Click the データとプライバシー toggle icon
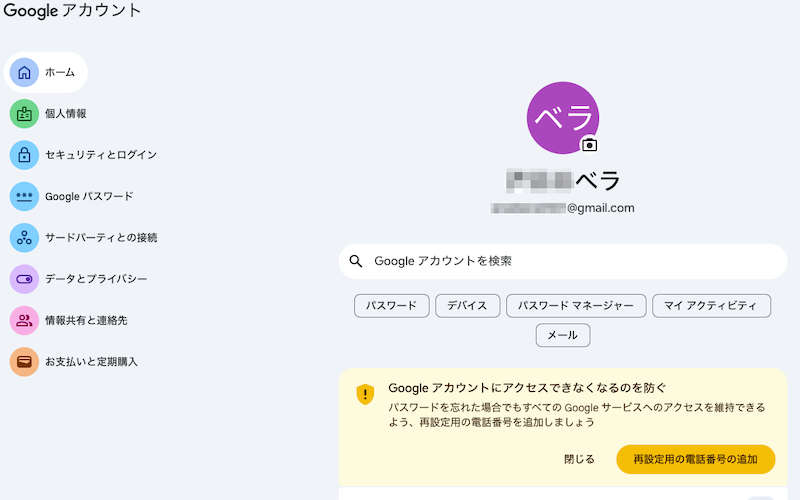This screenshot has height=500, width=800. (24, 279)
